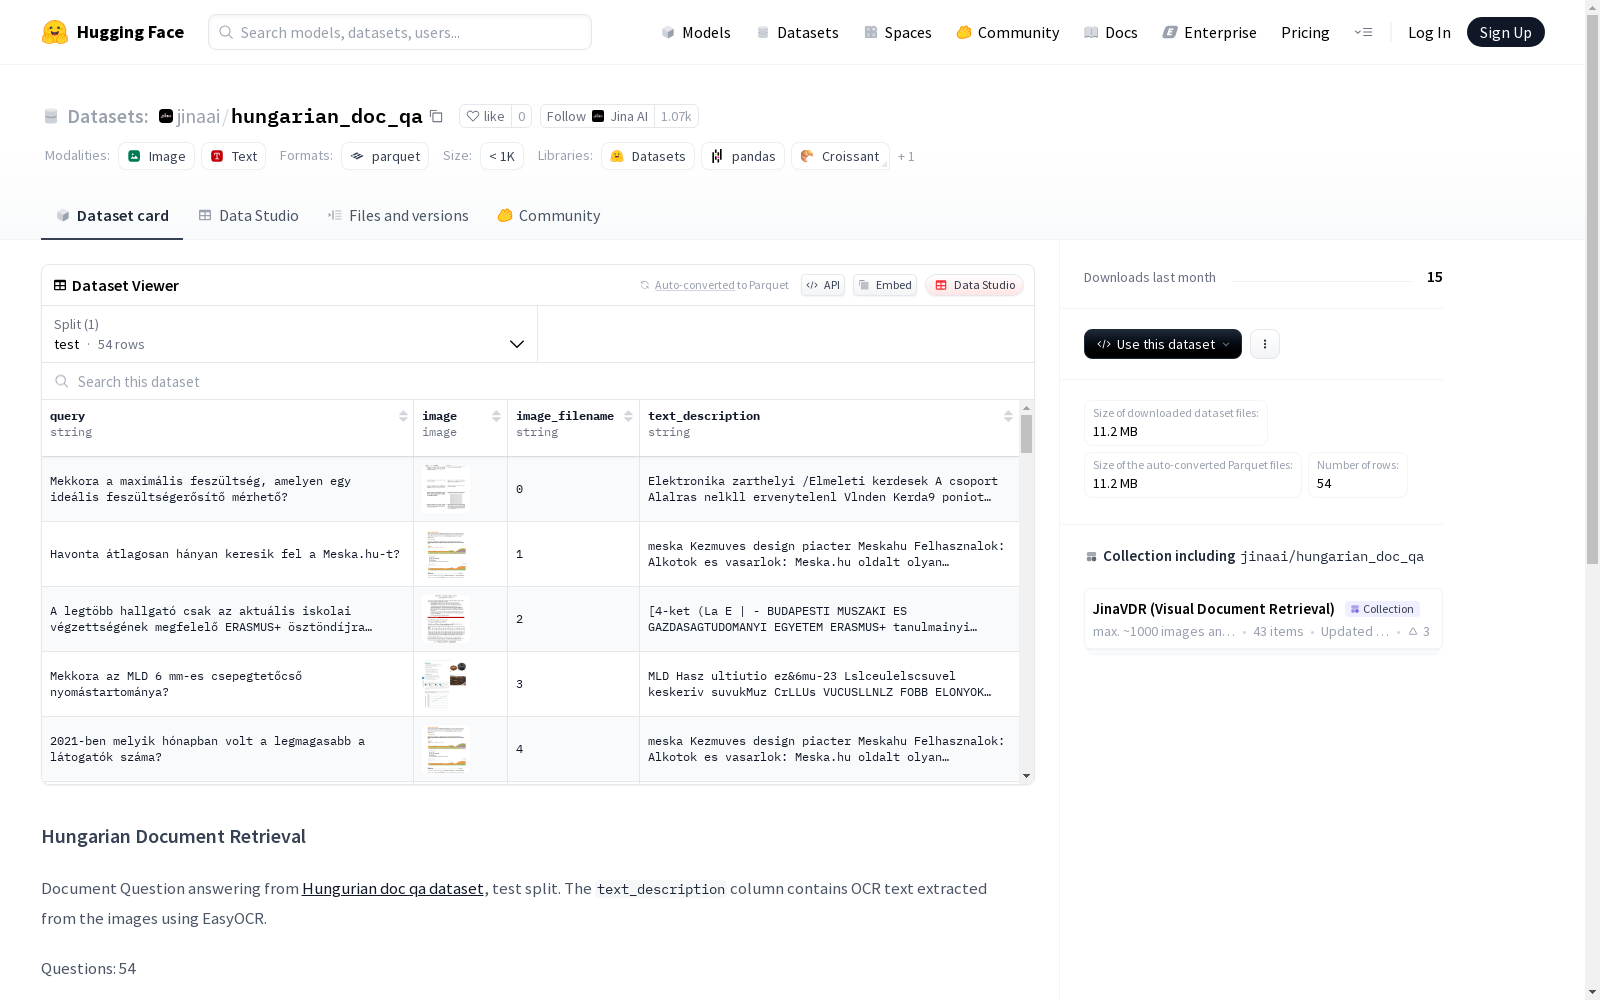1600x1000 pixels.
Task: Open the extra navigation menu icon
Action: (1363, 32)
